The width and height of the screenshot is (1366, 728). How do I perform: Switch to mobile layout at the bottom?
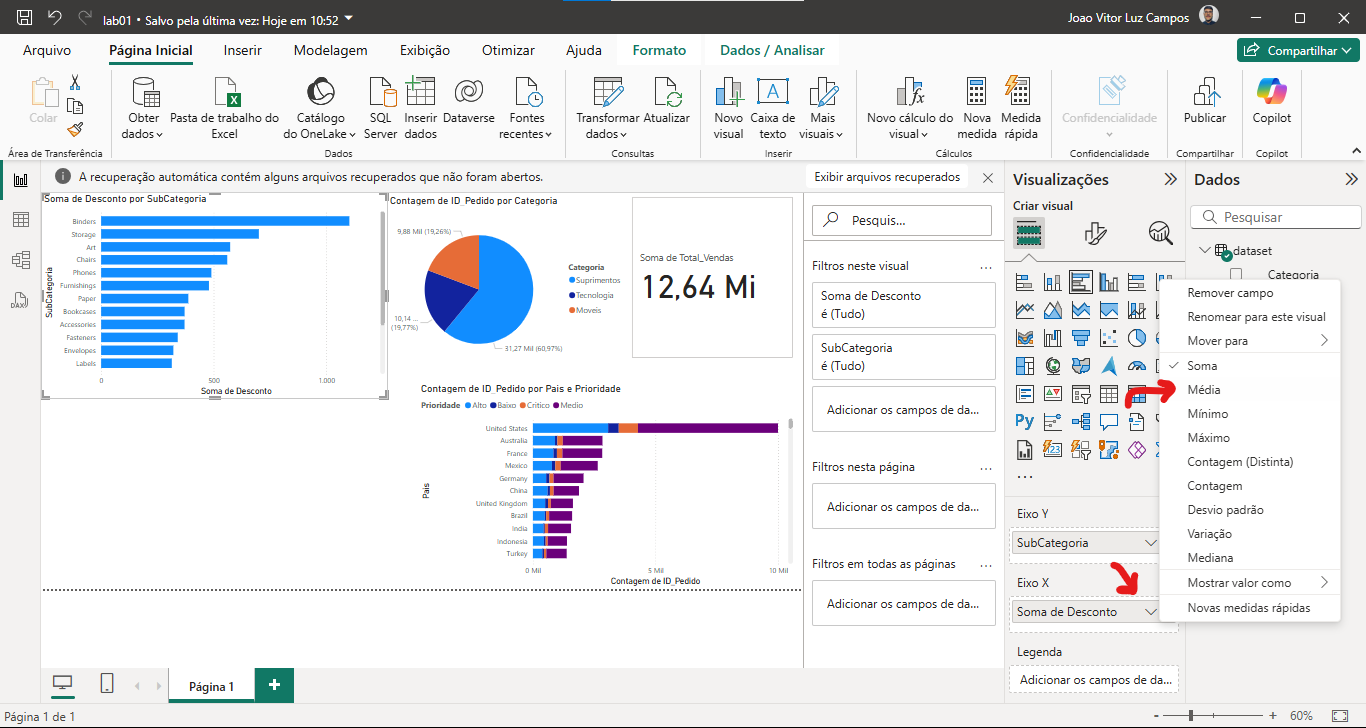106,684
